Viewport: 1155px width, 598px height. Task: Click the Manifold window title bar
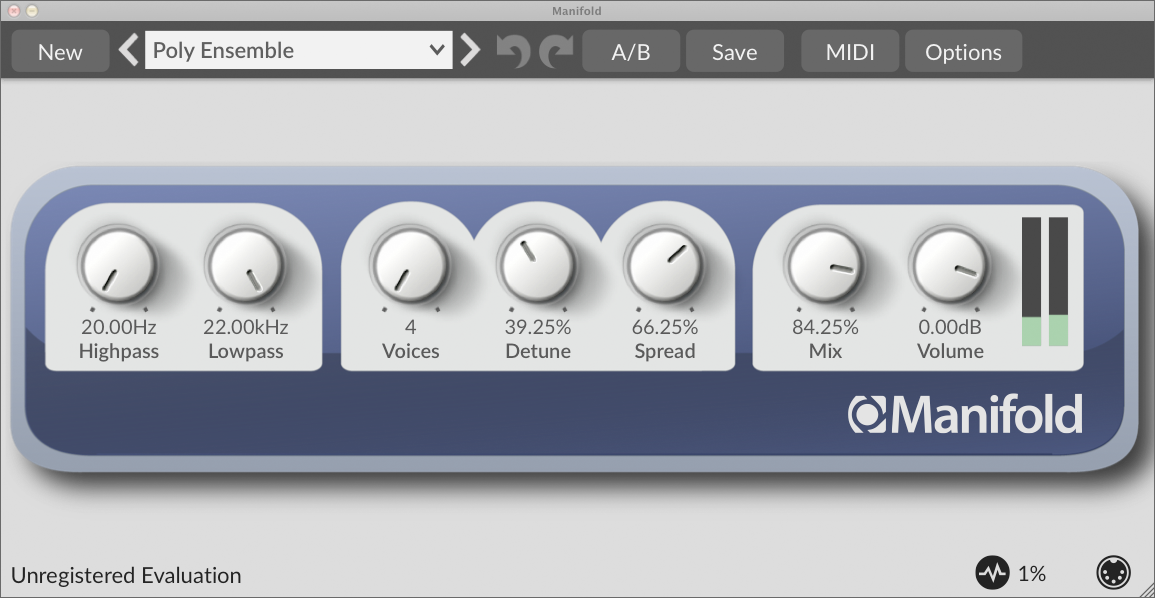click(x=577, y=11)
